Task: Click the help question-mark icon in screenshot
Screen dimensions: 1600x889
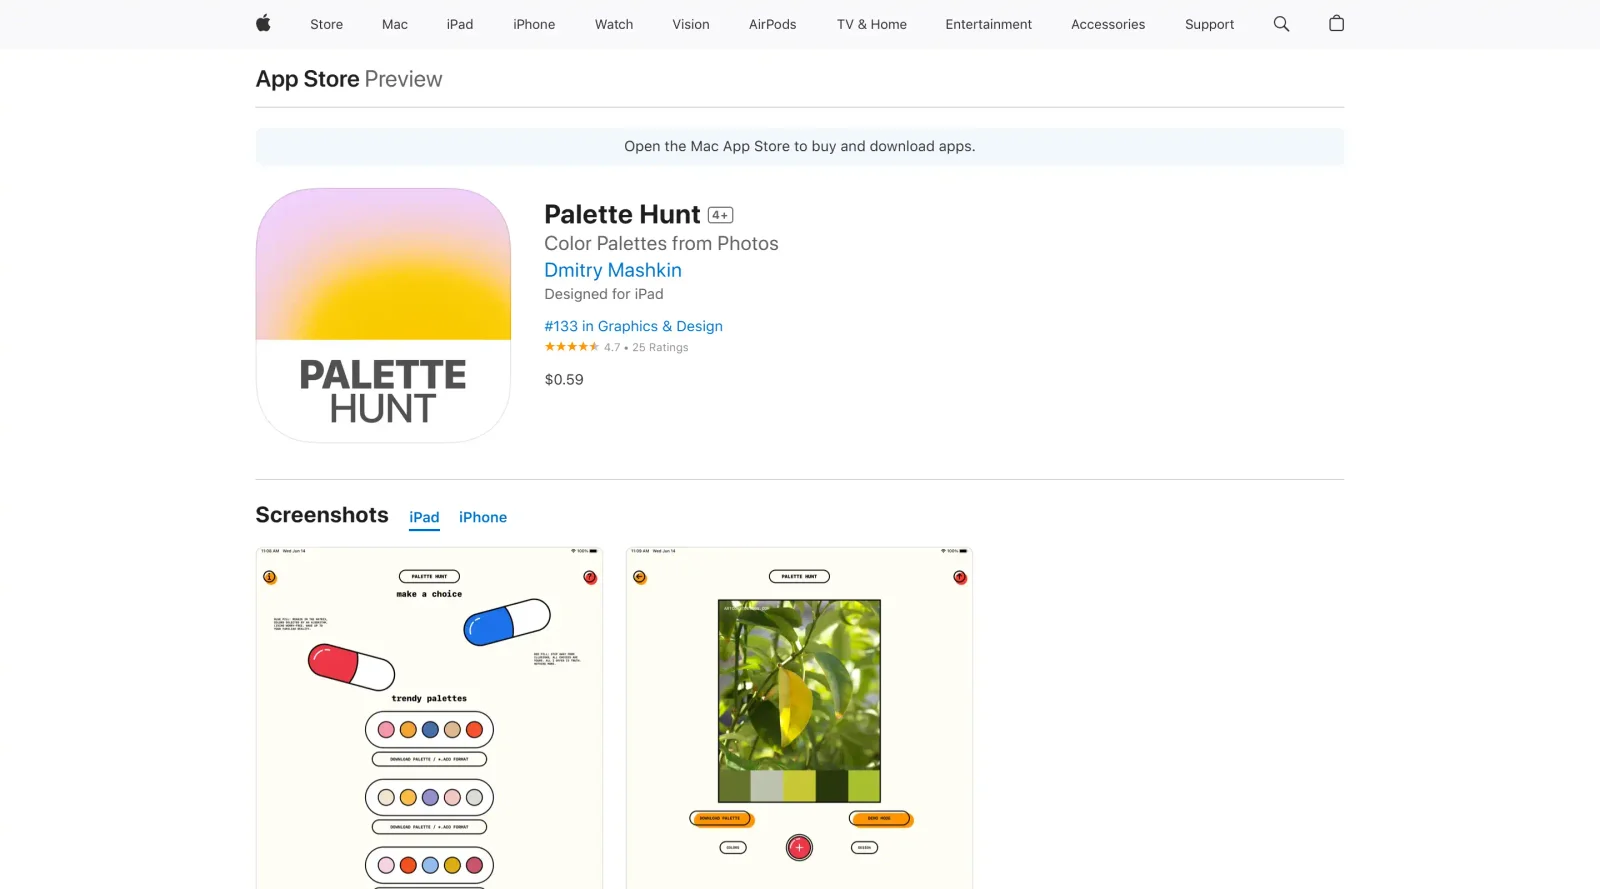Action: coord(589,577)
